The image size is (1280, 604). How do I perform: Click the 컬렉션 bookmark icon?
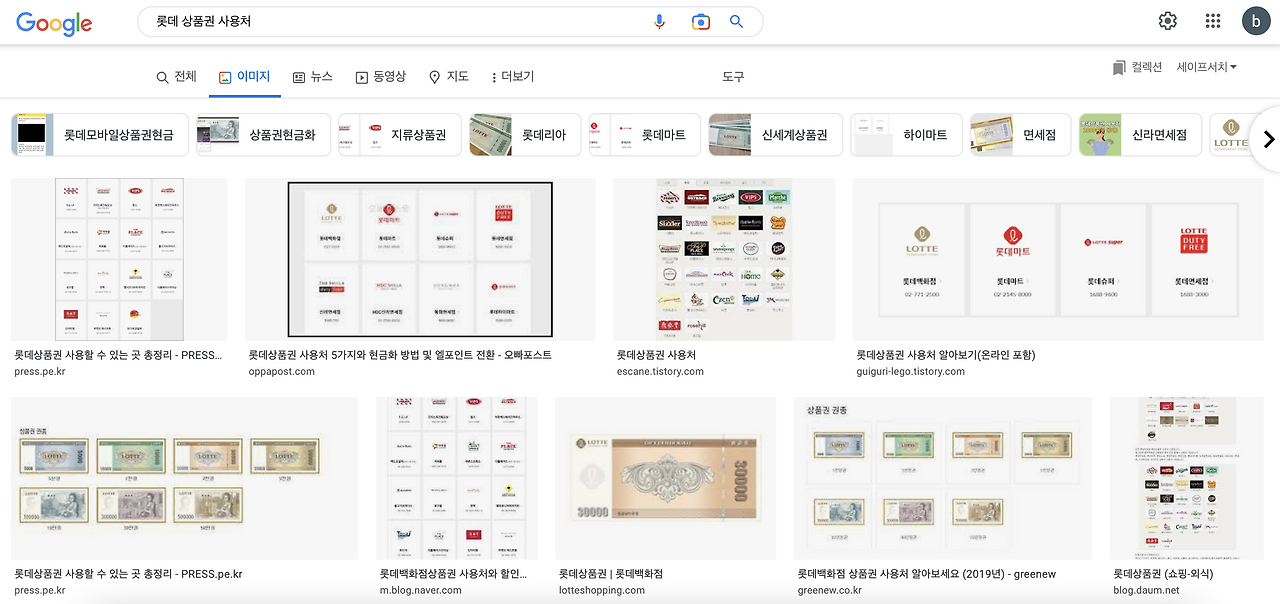[x=1118, y=67]
